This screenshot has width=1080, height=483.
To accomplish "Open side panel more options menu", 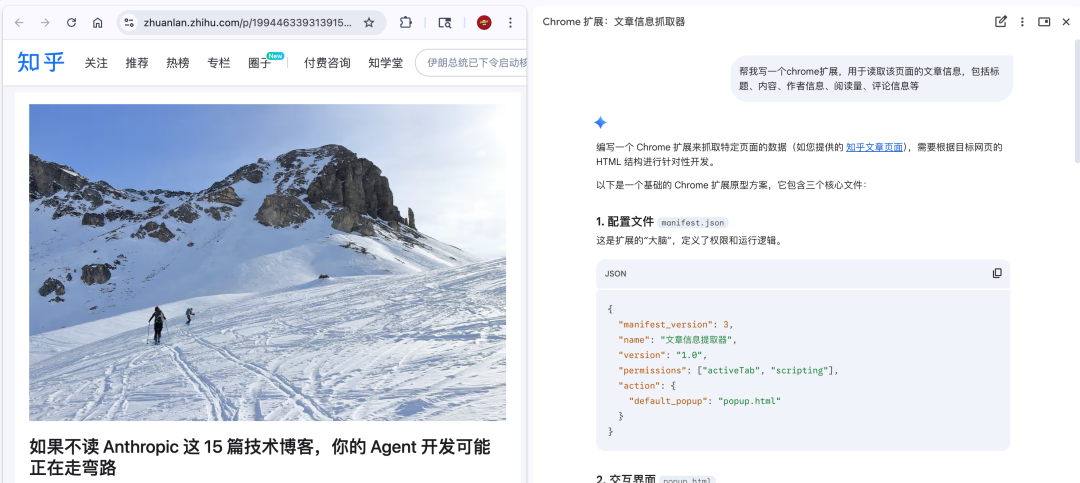I will point(1022,21).
